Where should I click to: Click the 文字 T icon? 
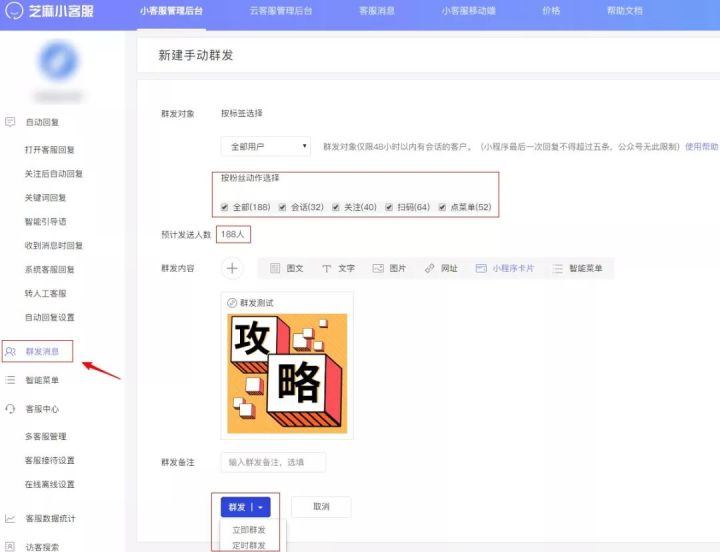point(326,268)
